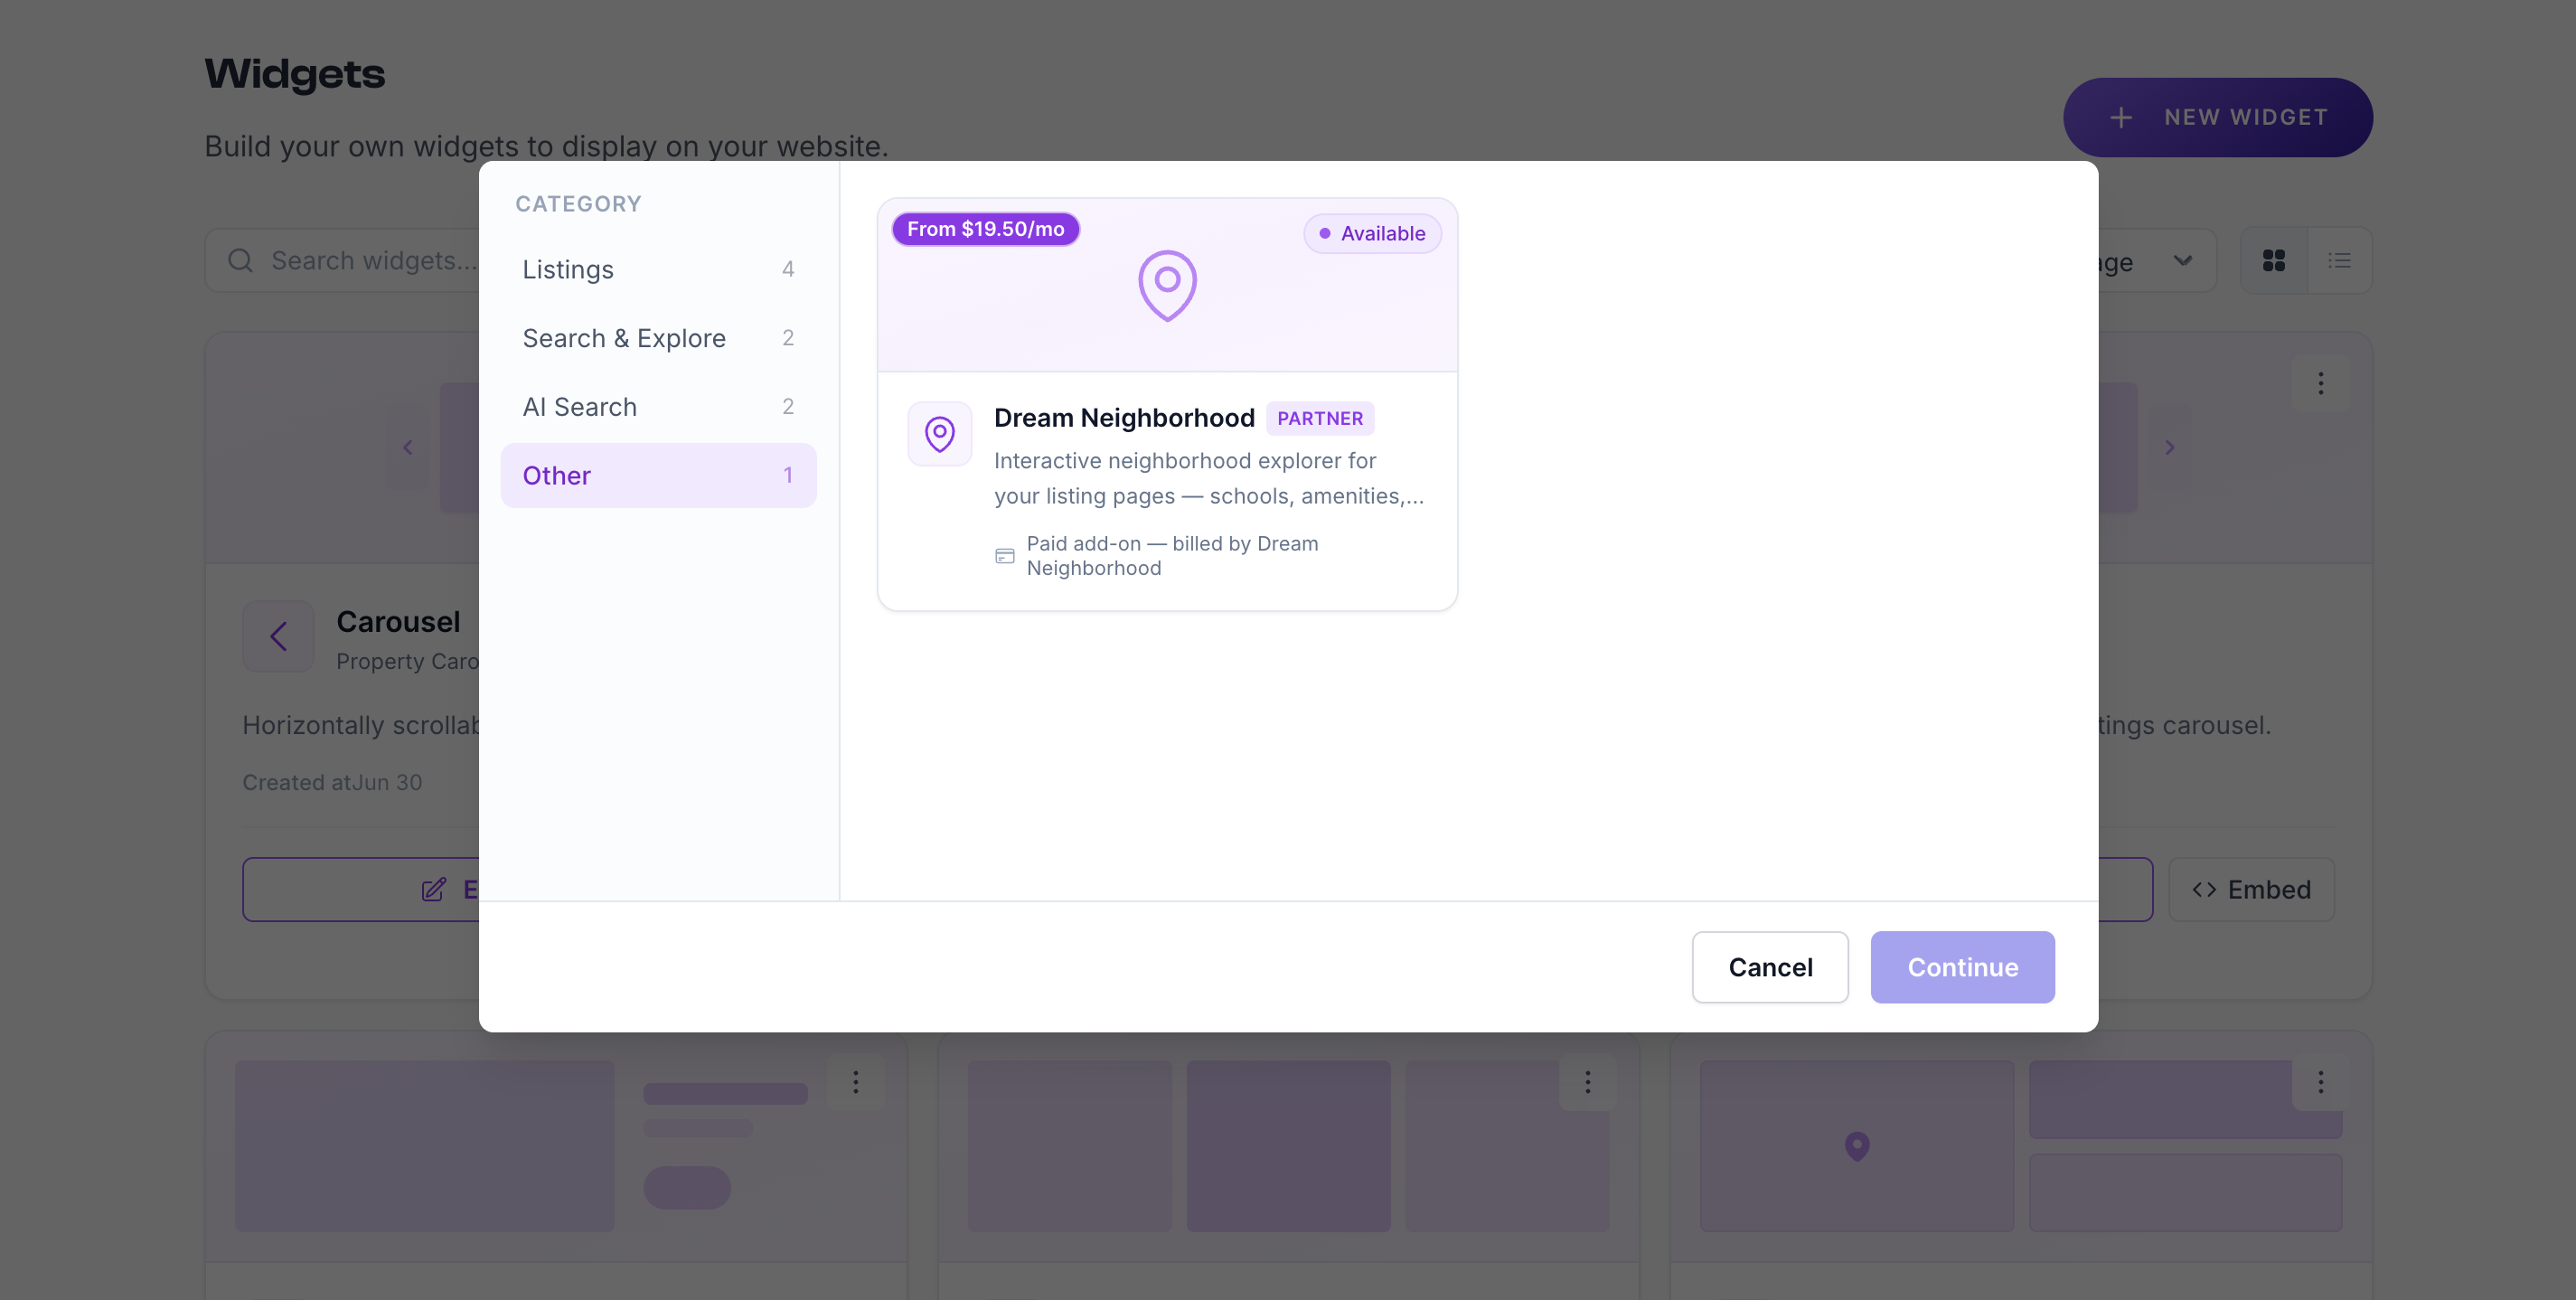Click the carousel preview right arrow
This screenshot has width=2576, height=1300.
click(x=2169, y=447)
